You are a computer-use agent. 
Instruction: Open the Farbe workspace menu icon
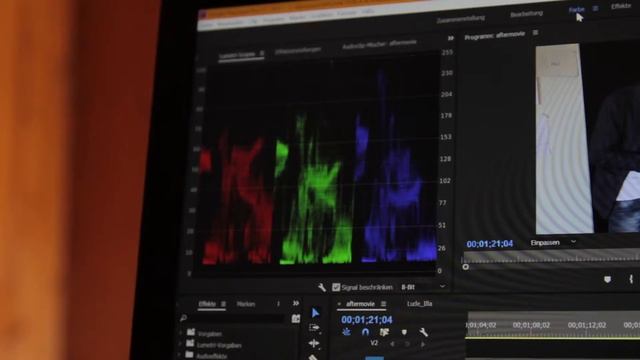596,8
